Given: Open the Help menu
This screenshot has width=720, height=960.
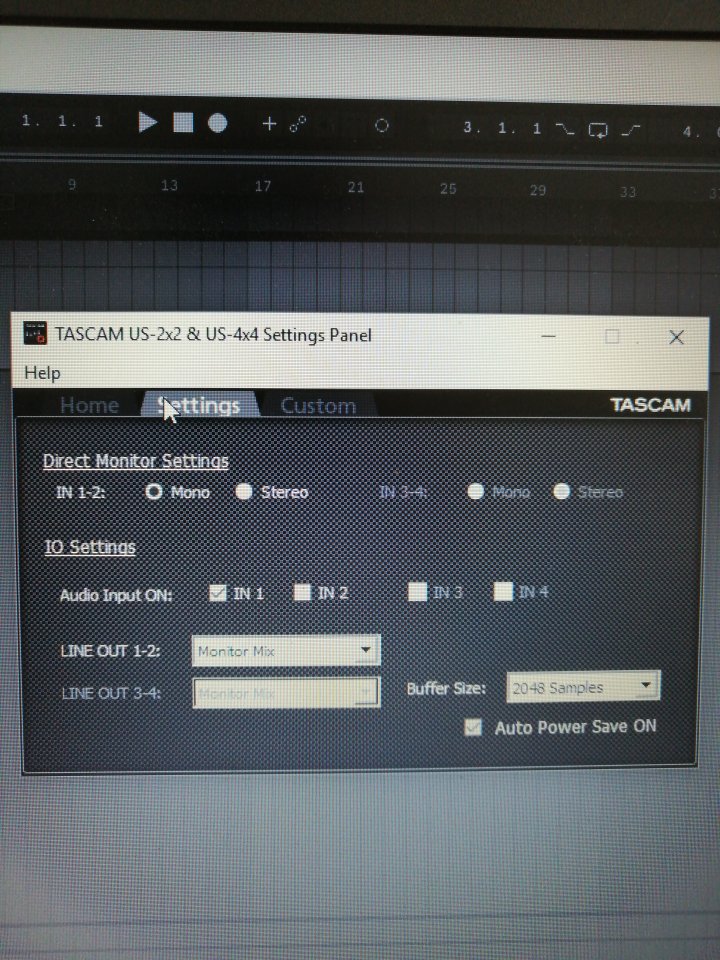Looking at the screenshot, I should (x=42, y=372).
